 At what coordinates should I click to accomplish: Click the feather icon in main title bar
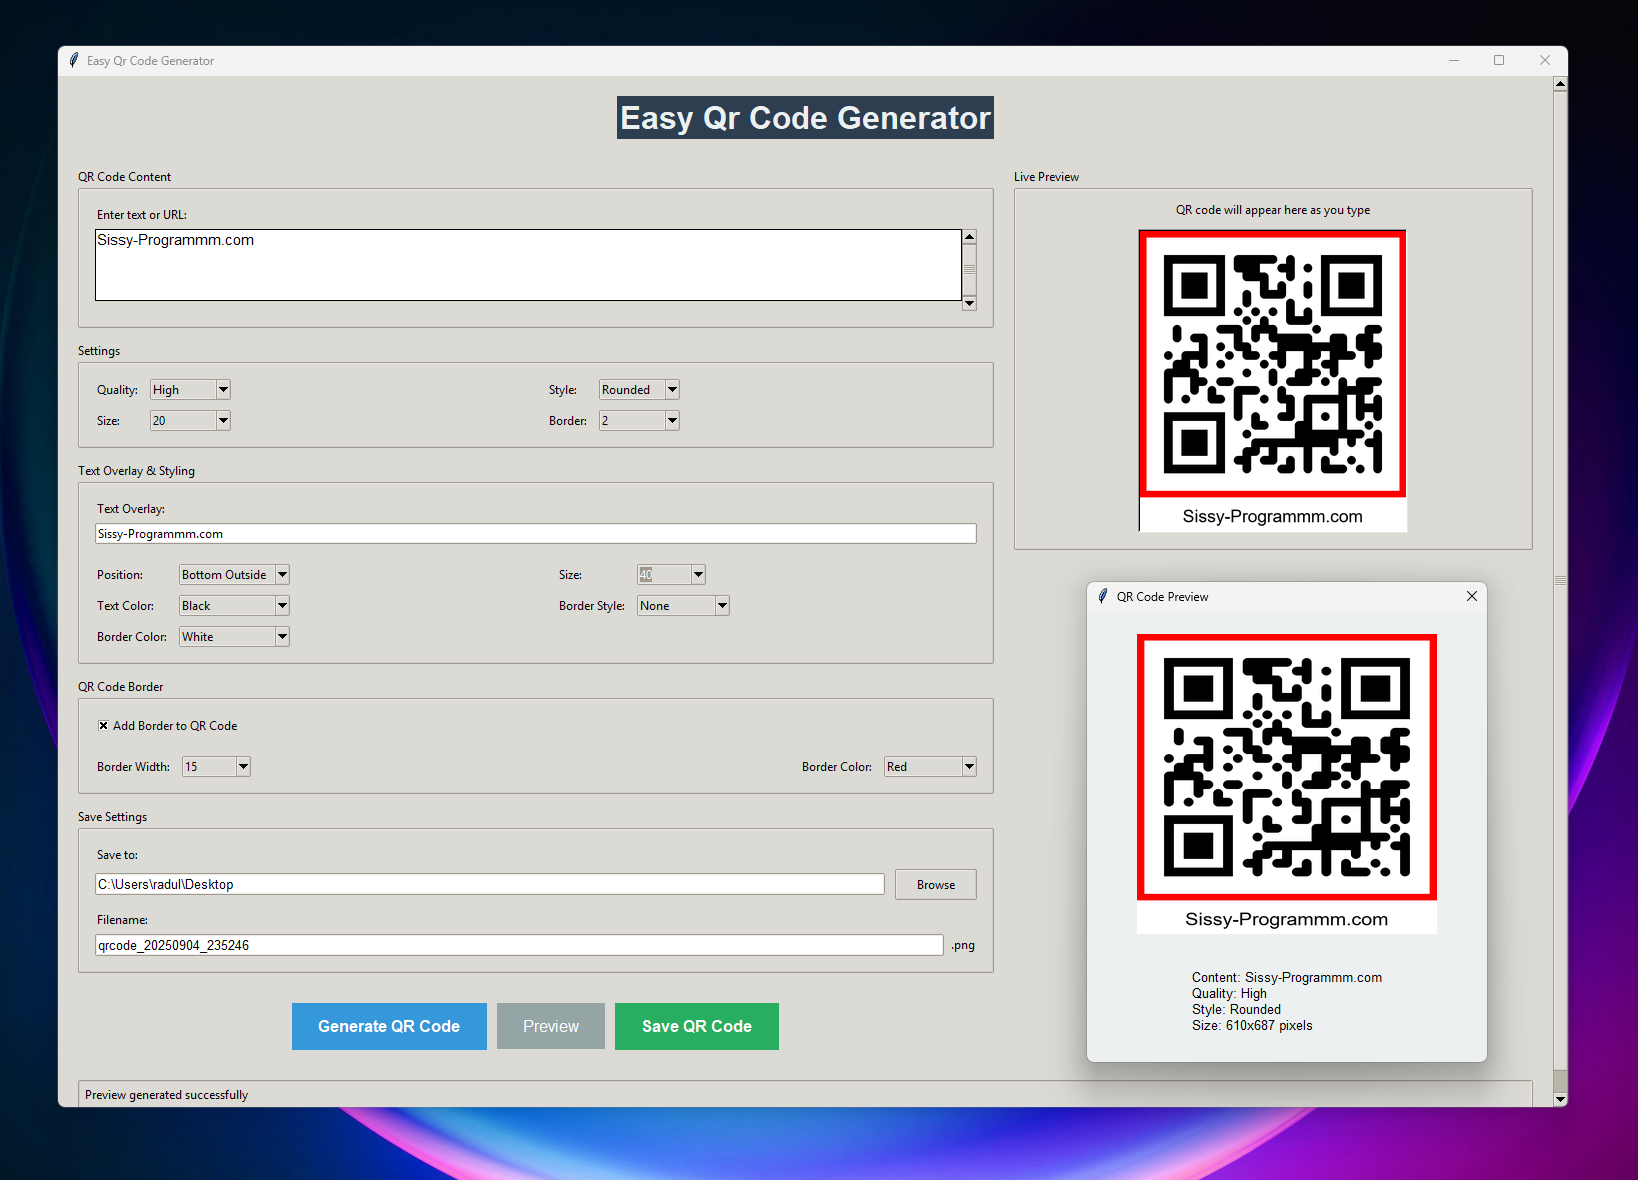[x=74, y=60]
